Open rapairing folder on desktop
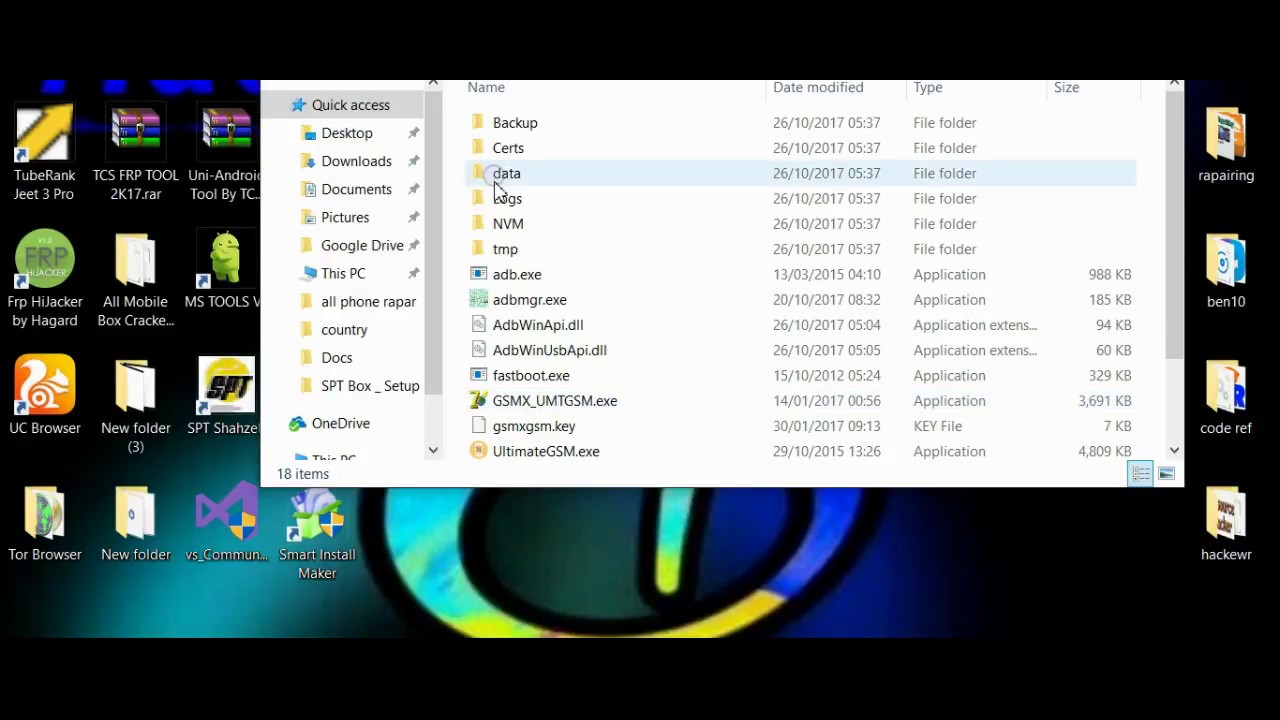 (x=1226, y=145)
